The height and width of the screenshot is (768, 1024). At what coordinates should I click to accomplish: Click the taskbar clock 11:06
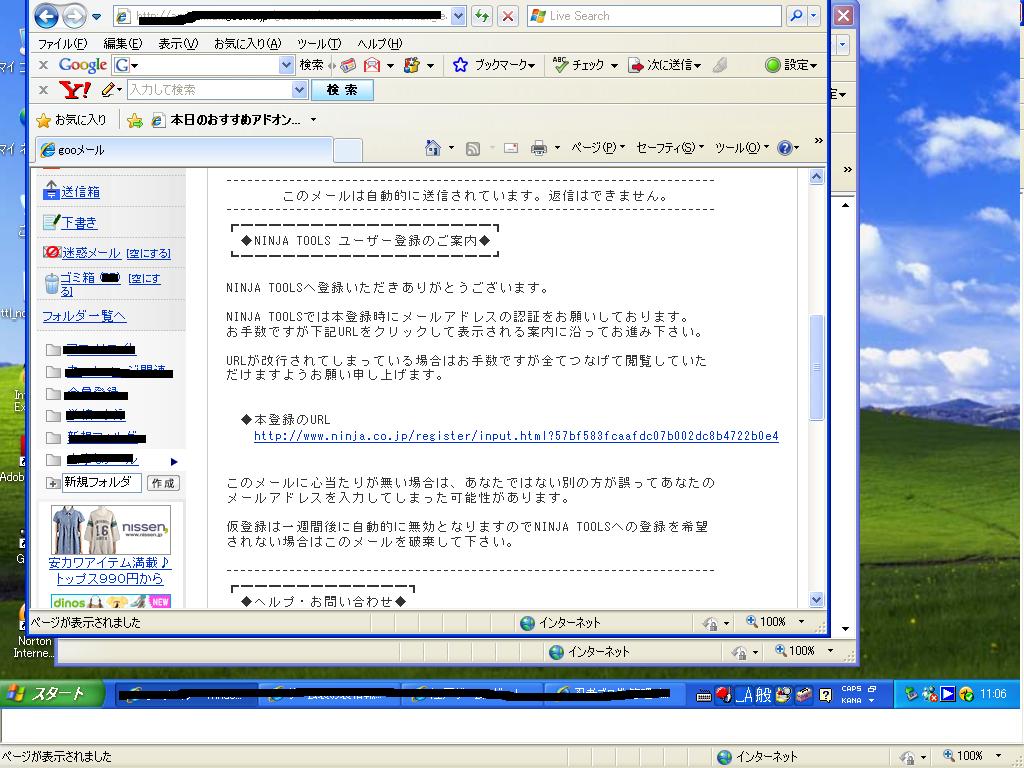(x=993, y=694)
